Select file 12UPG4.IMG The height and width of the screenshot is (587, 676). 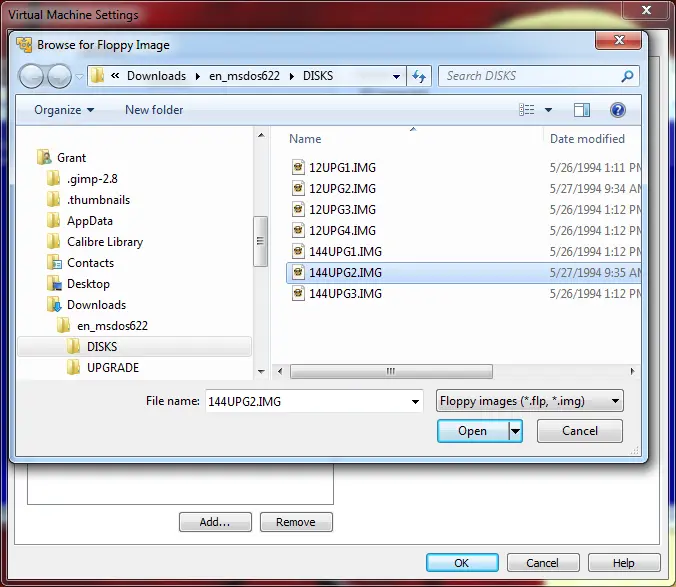tap(342, 231)
